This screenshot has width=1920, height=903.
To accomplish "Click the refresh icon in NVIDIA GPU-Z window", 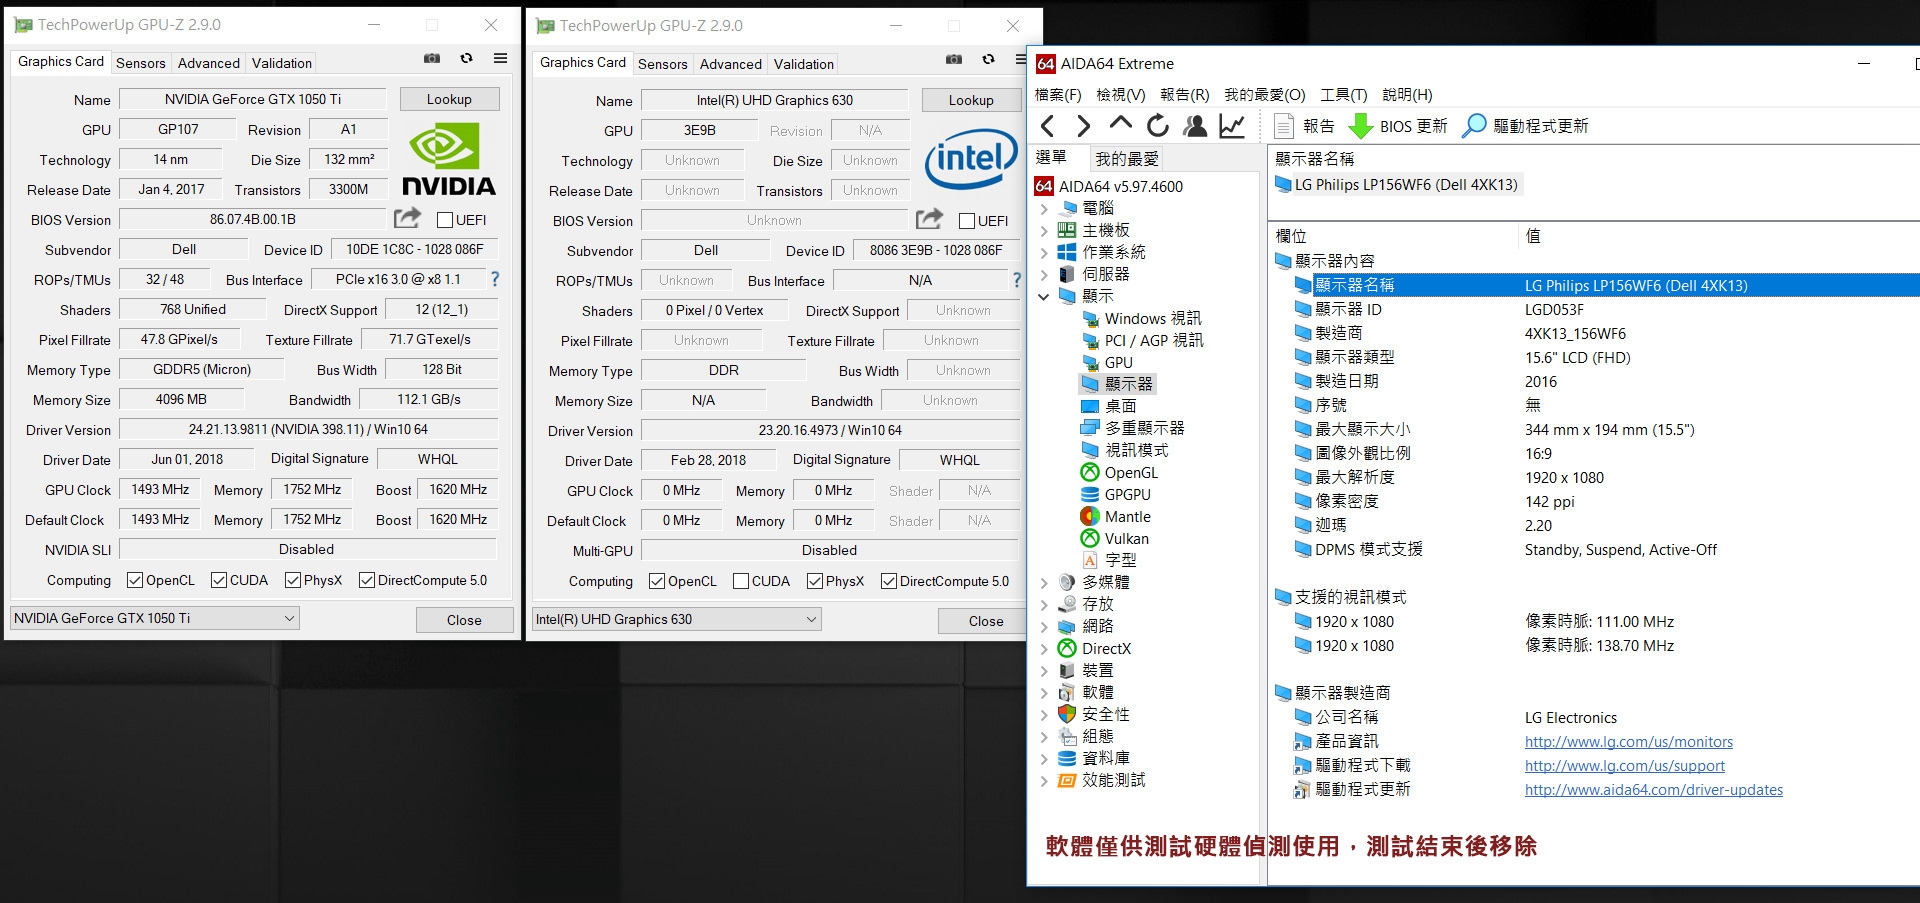I will 466,59.
